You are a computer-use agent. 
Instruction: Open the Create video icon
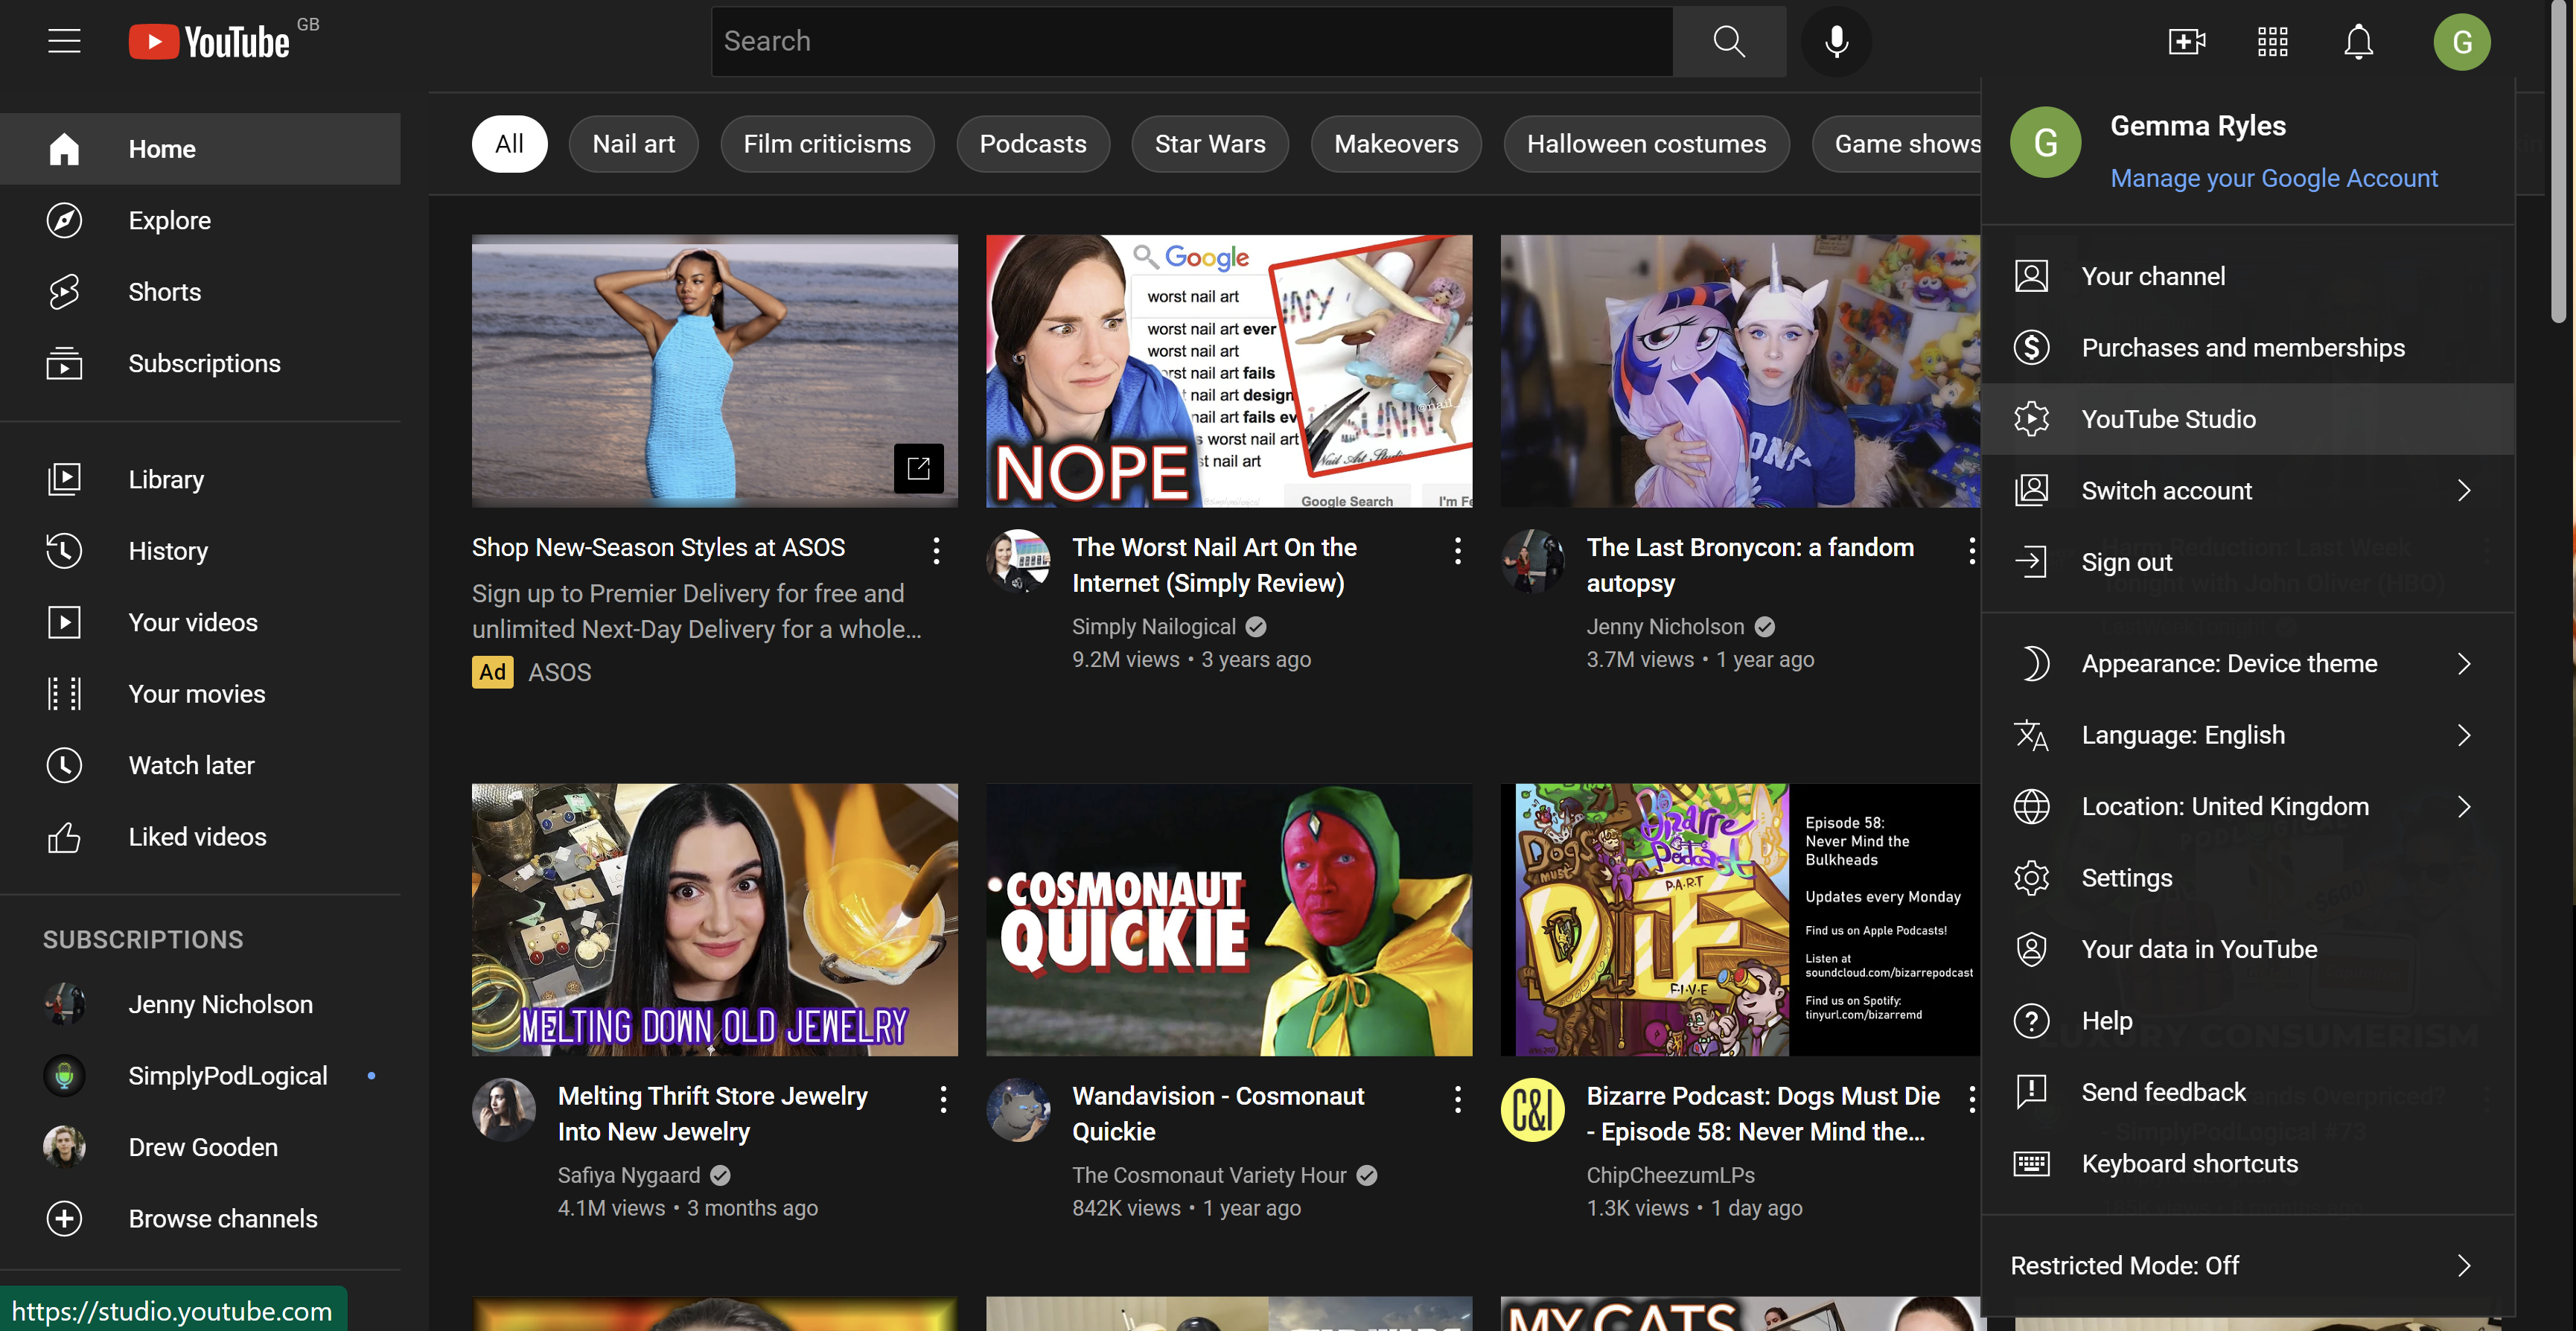2186,42
